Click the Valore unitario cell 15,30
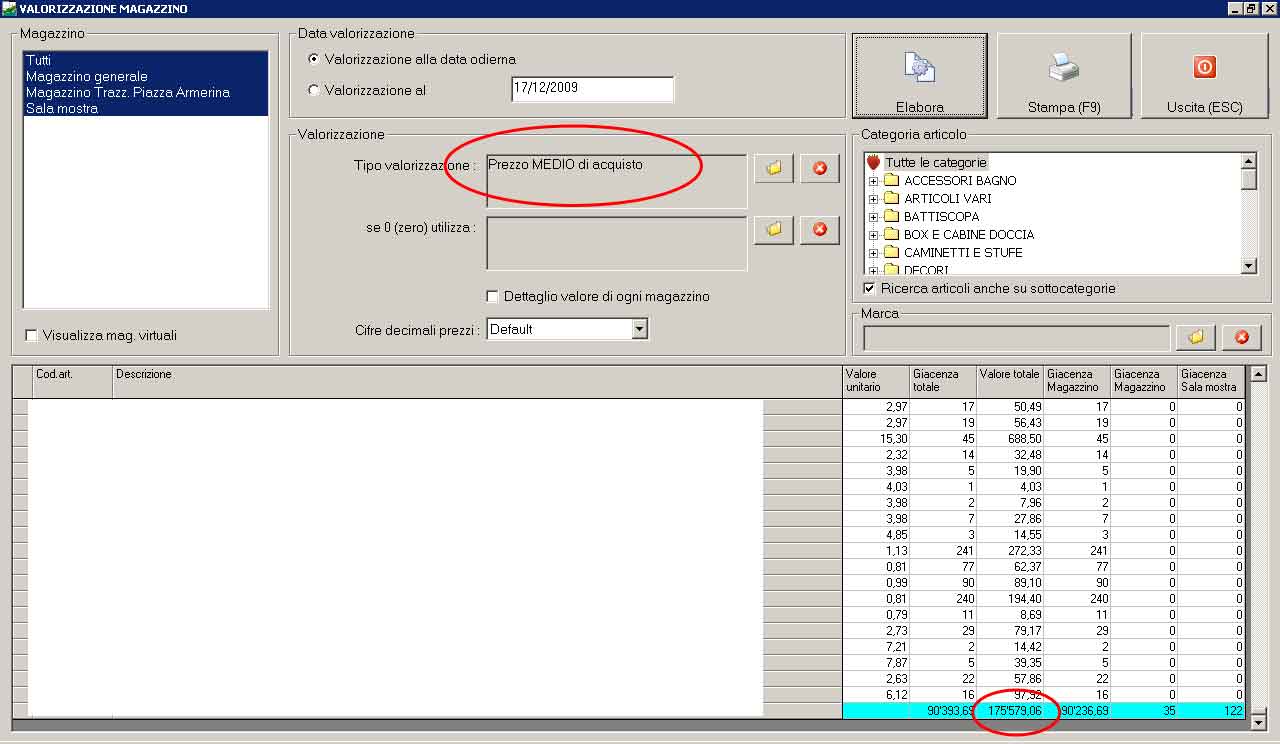 (876, 439)
